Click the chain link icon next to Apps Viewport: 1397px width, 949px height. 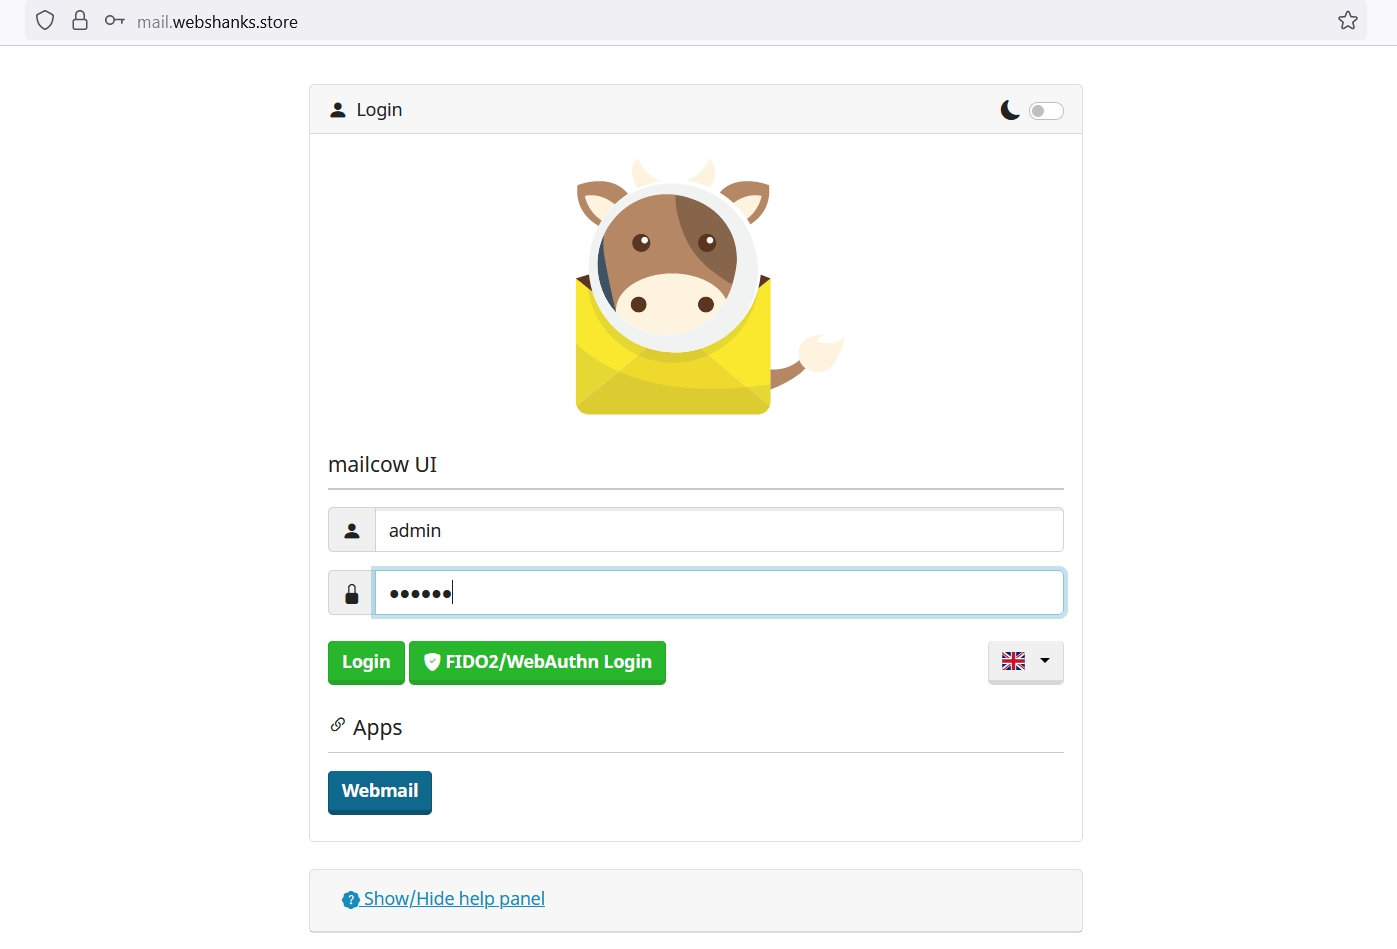[338, 725]
